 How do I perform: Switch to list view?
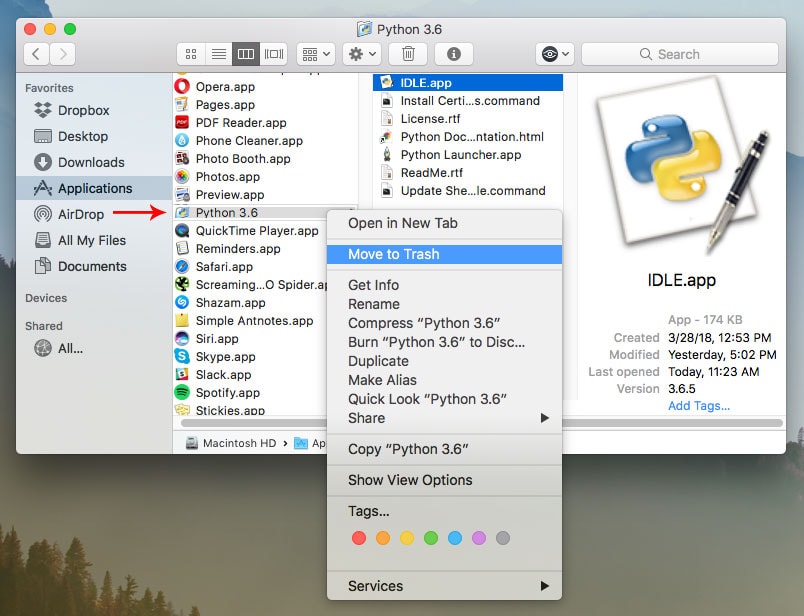pos(218,54)
